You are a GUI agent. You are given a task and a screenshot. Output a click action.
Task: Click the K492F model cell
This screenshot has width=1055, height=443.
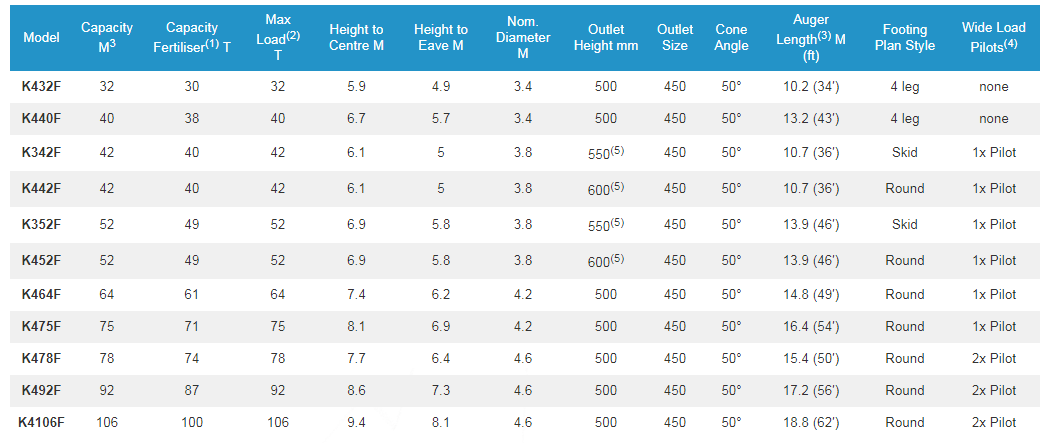tap(41, 390)
